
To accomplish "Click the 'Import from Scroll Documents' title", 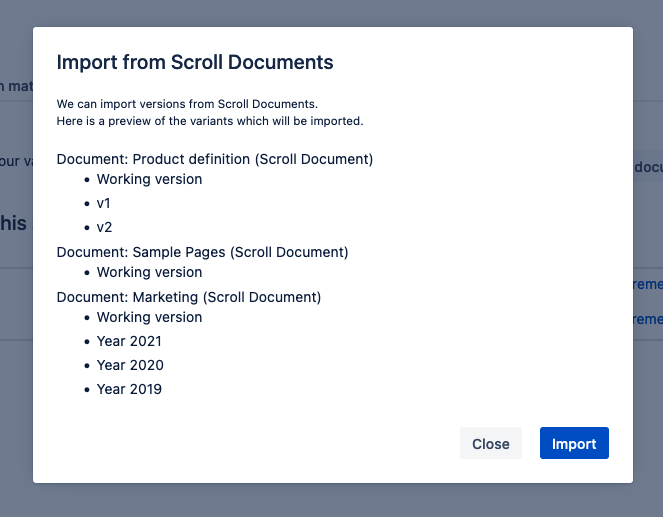I will [195, 62].
